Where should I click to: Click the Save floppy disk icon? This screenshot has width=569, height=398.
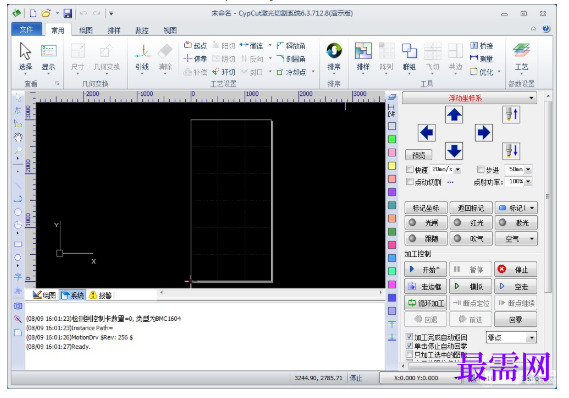pos(67,14)
